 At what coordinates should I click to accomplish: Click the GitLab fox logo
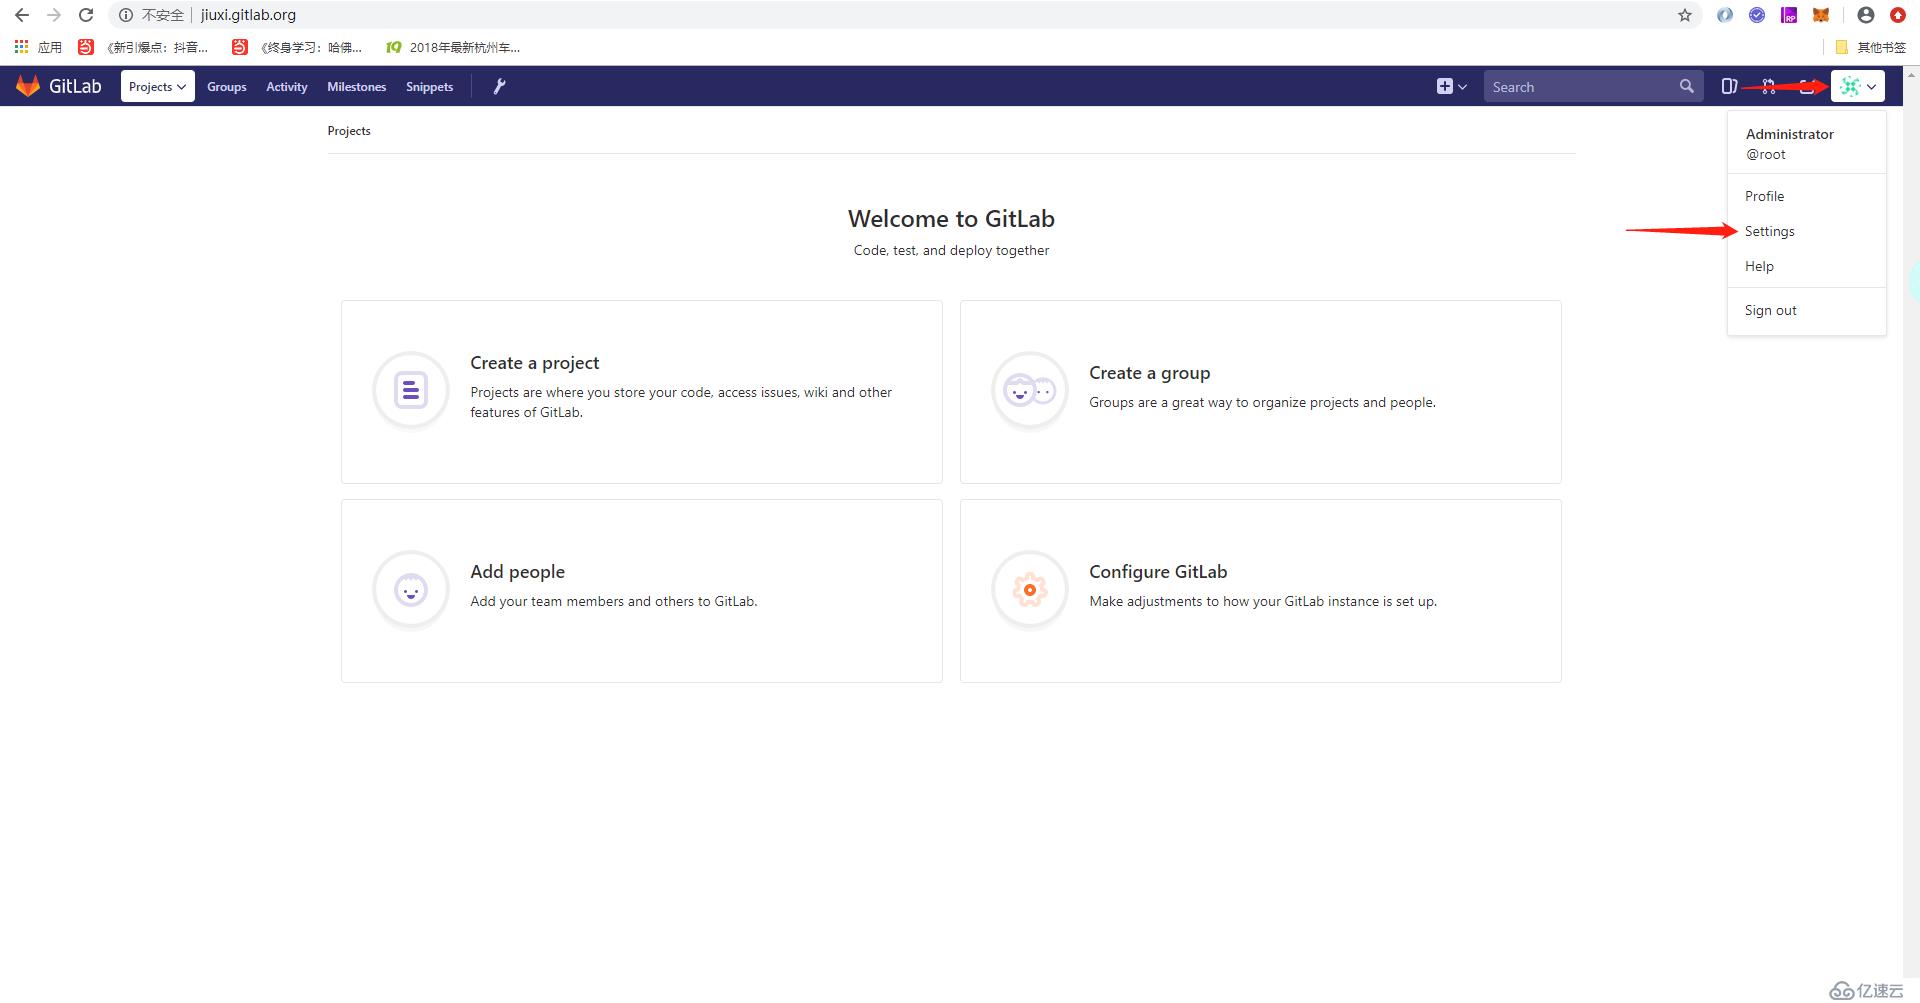tap(28, 86)
